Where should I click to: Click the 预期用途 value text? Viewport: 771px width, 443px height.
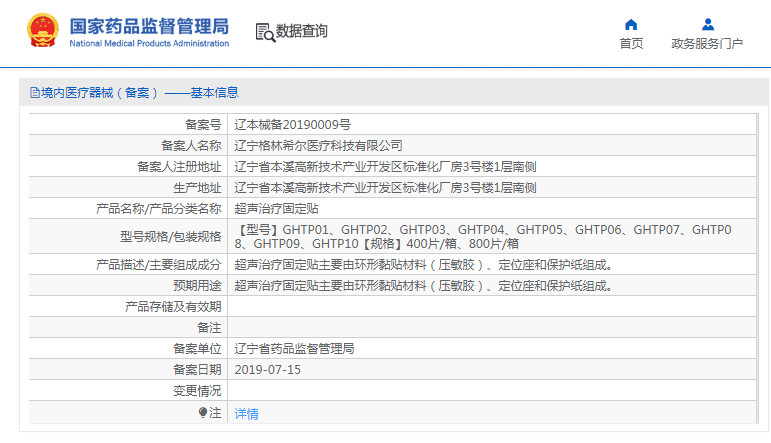coord(423,286)
